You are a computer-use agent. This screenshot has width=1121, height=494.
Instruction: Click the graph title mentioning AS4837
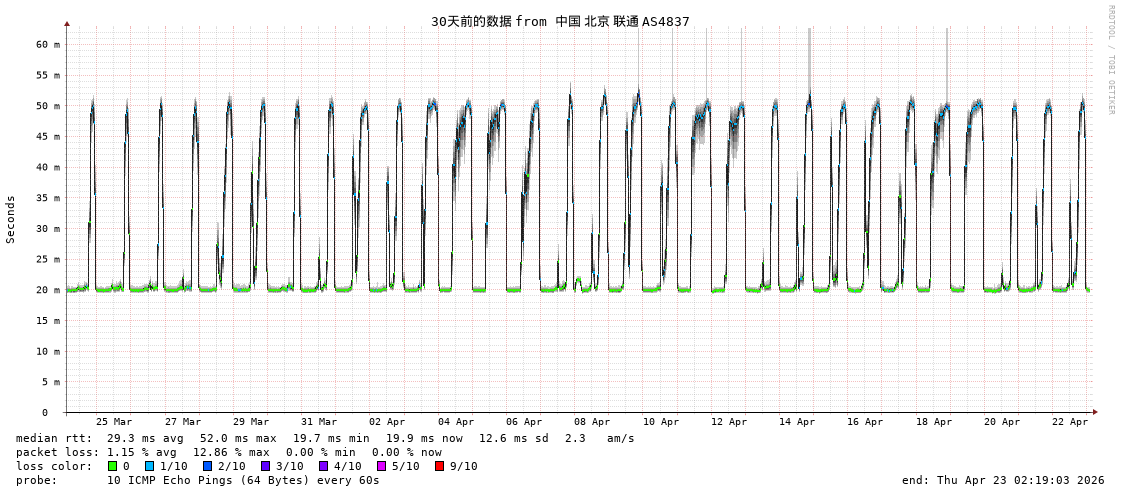click(560, 21)
